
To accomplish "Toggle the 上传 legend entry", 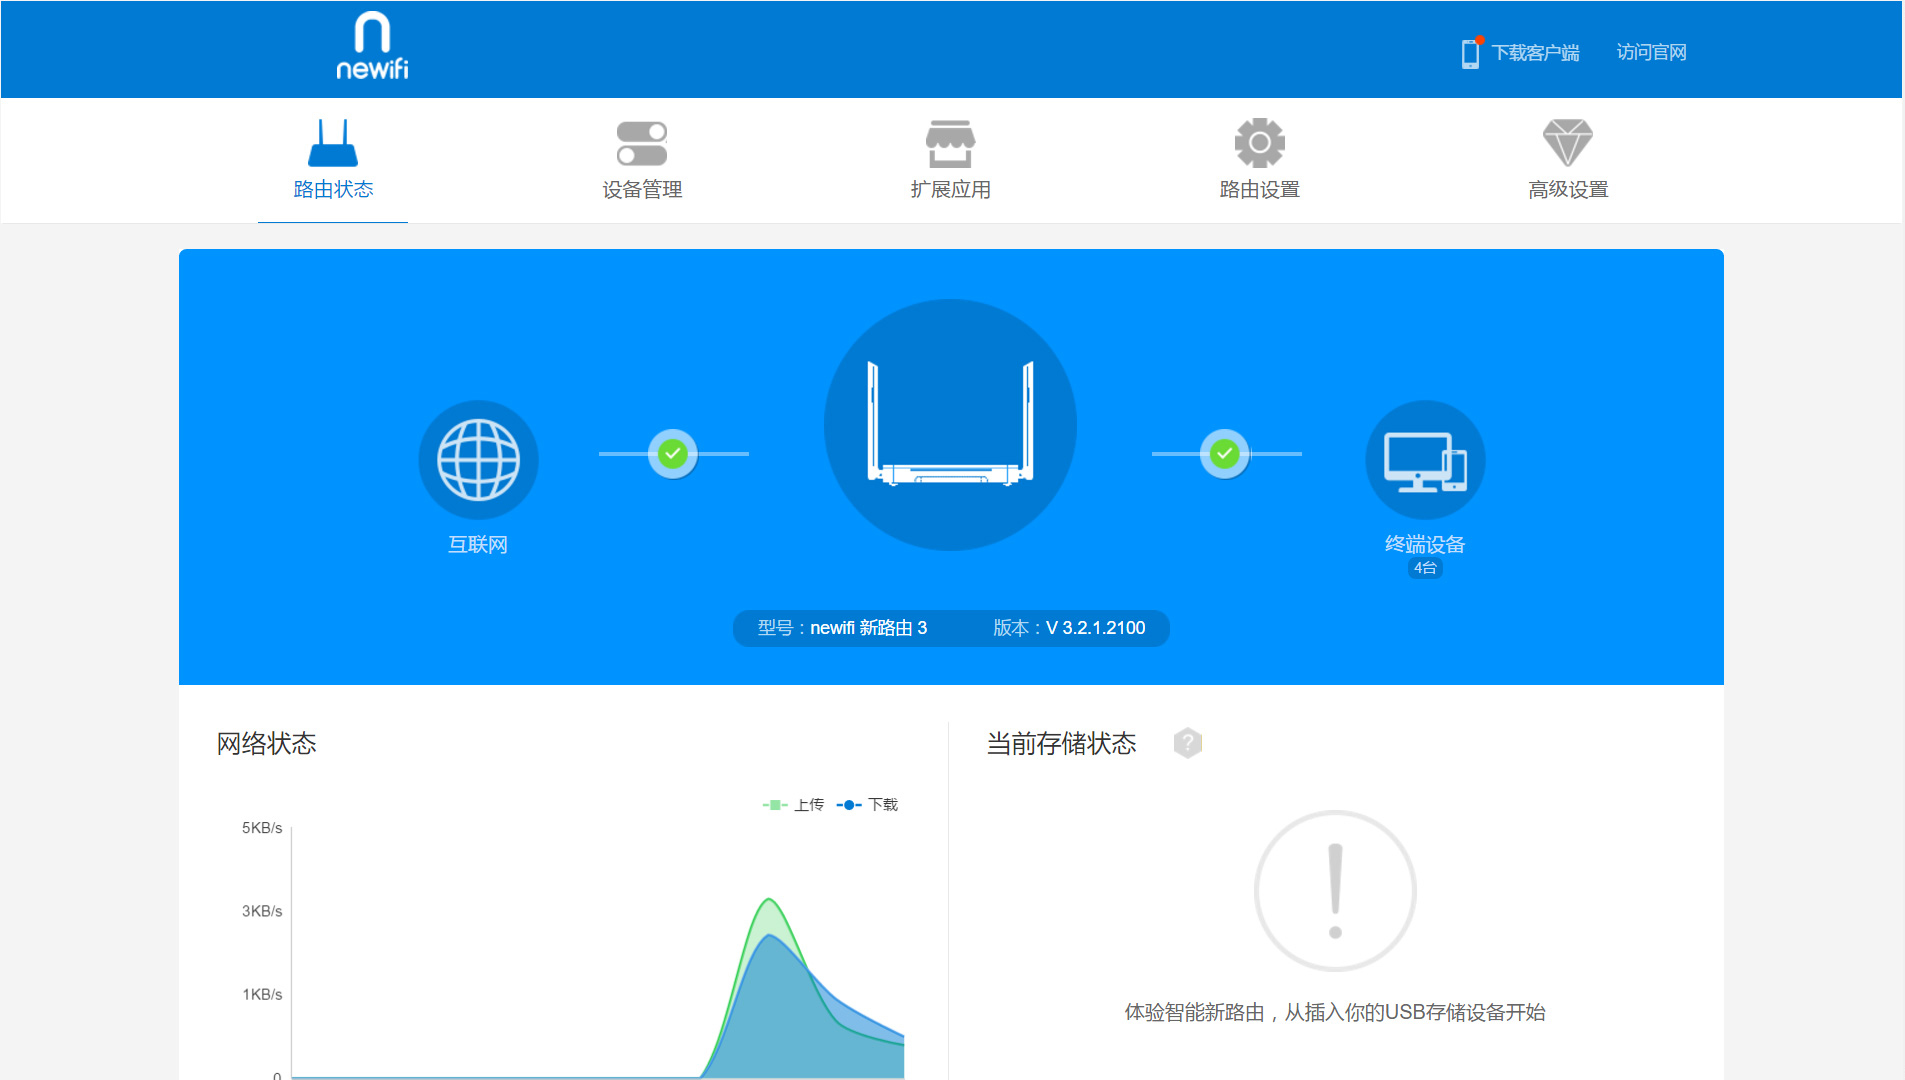I will (793, 805).
